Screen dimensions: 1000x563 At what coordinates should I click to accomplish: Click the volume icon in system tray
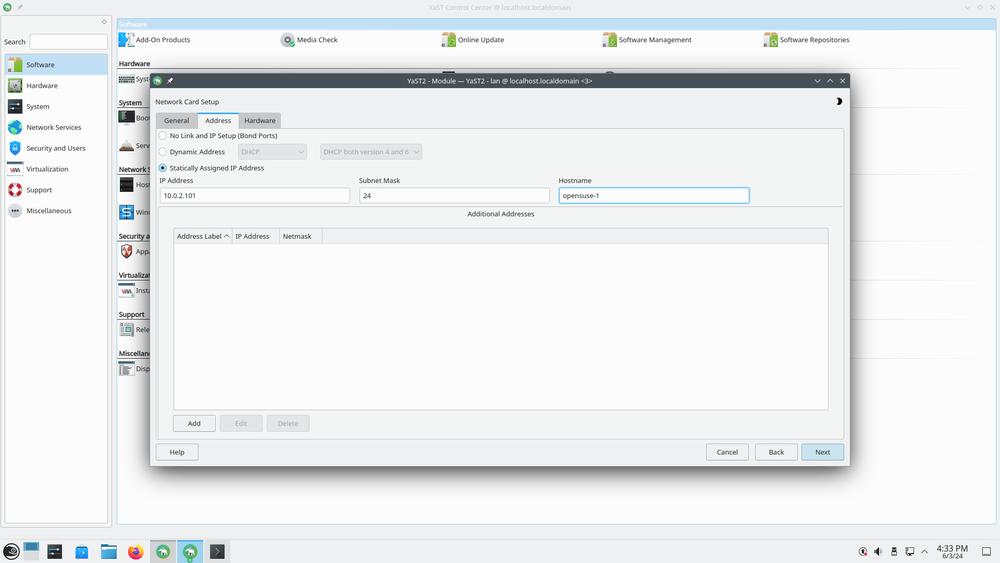pos(877,551)
